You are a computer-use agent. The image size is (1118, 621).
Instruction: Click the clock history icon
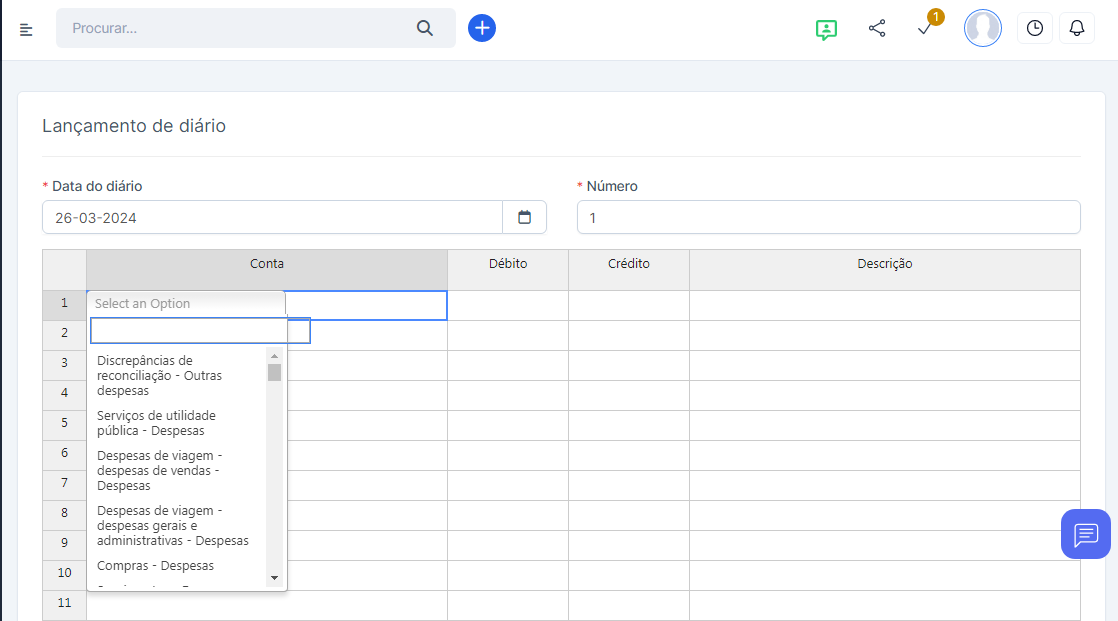click(x=1035, y=28)
